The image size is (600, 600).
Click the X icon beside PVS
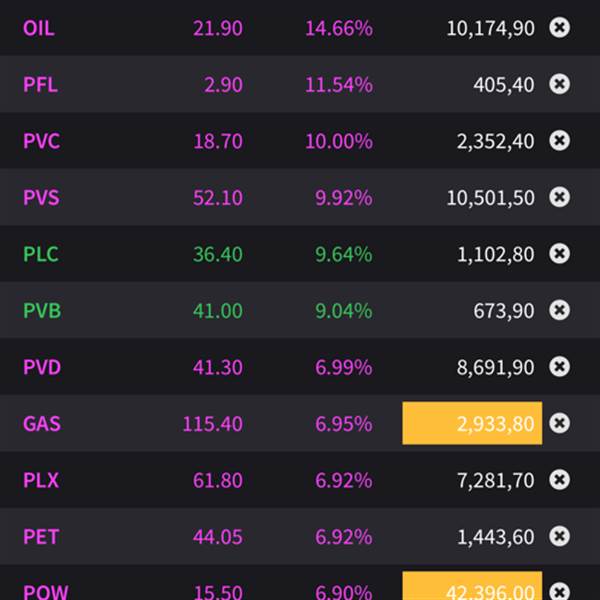(x=560, y=198)
